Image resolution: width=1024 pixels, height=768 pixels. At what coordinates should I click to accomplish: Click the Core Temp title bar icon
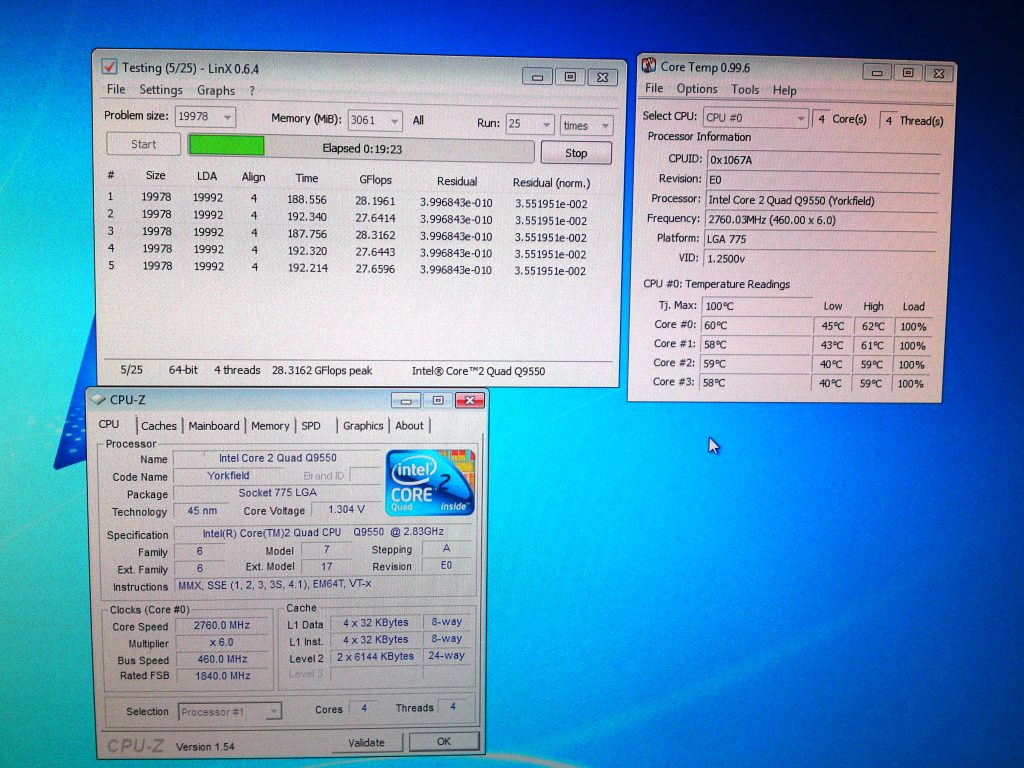tap(648, 65)
